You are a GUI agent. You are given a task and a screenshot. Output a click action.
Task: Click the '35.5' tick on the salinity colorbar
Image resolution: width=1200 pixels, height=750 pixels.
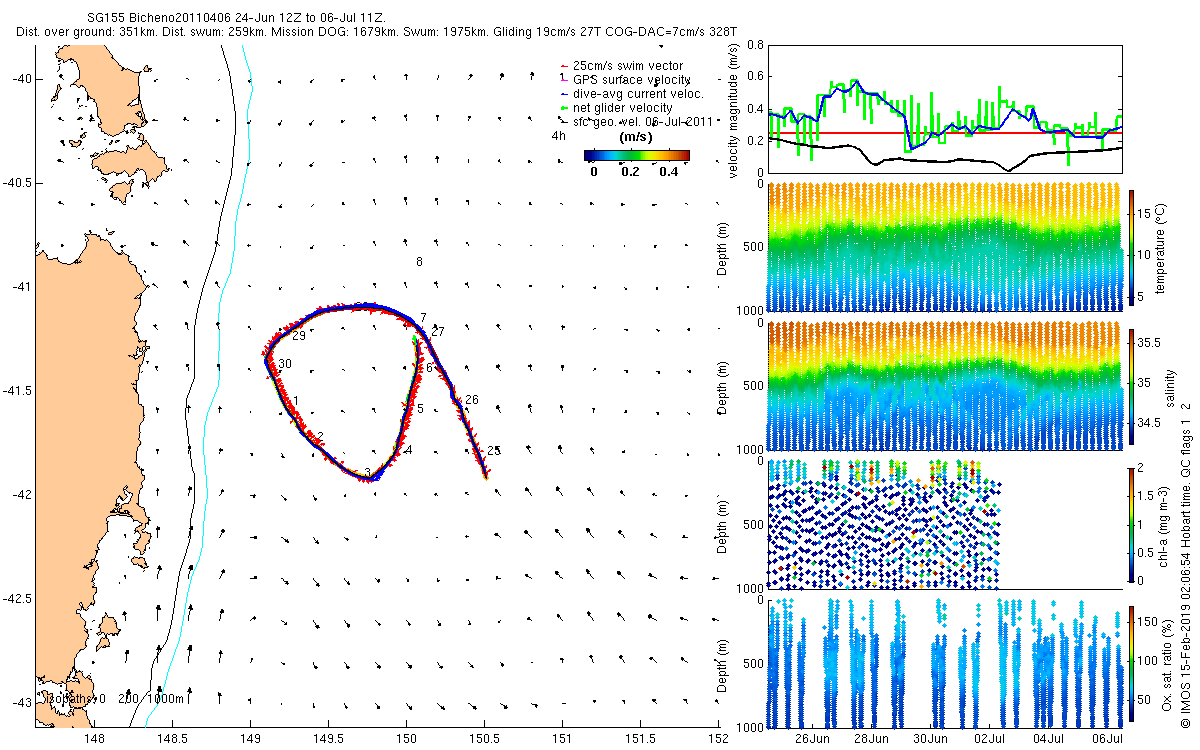1151,343
